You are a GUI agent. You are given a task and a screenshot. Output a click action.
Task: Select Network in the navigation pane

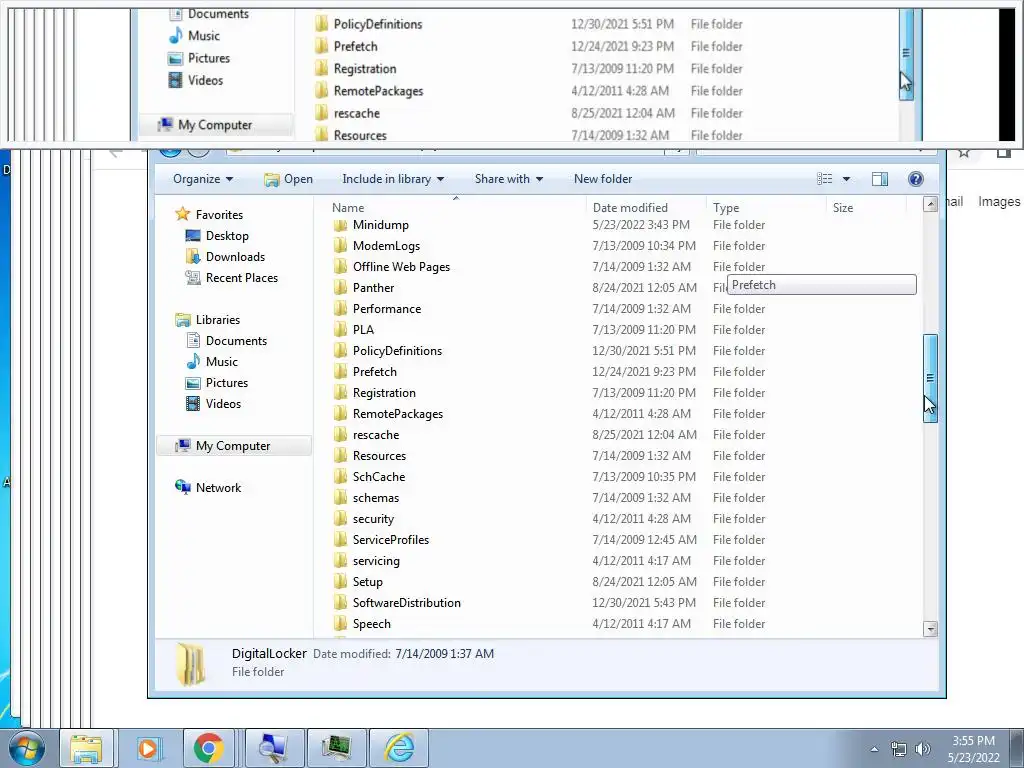pos(208,487)
